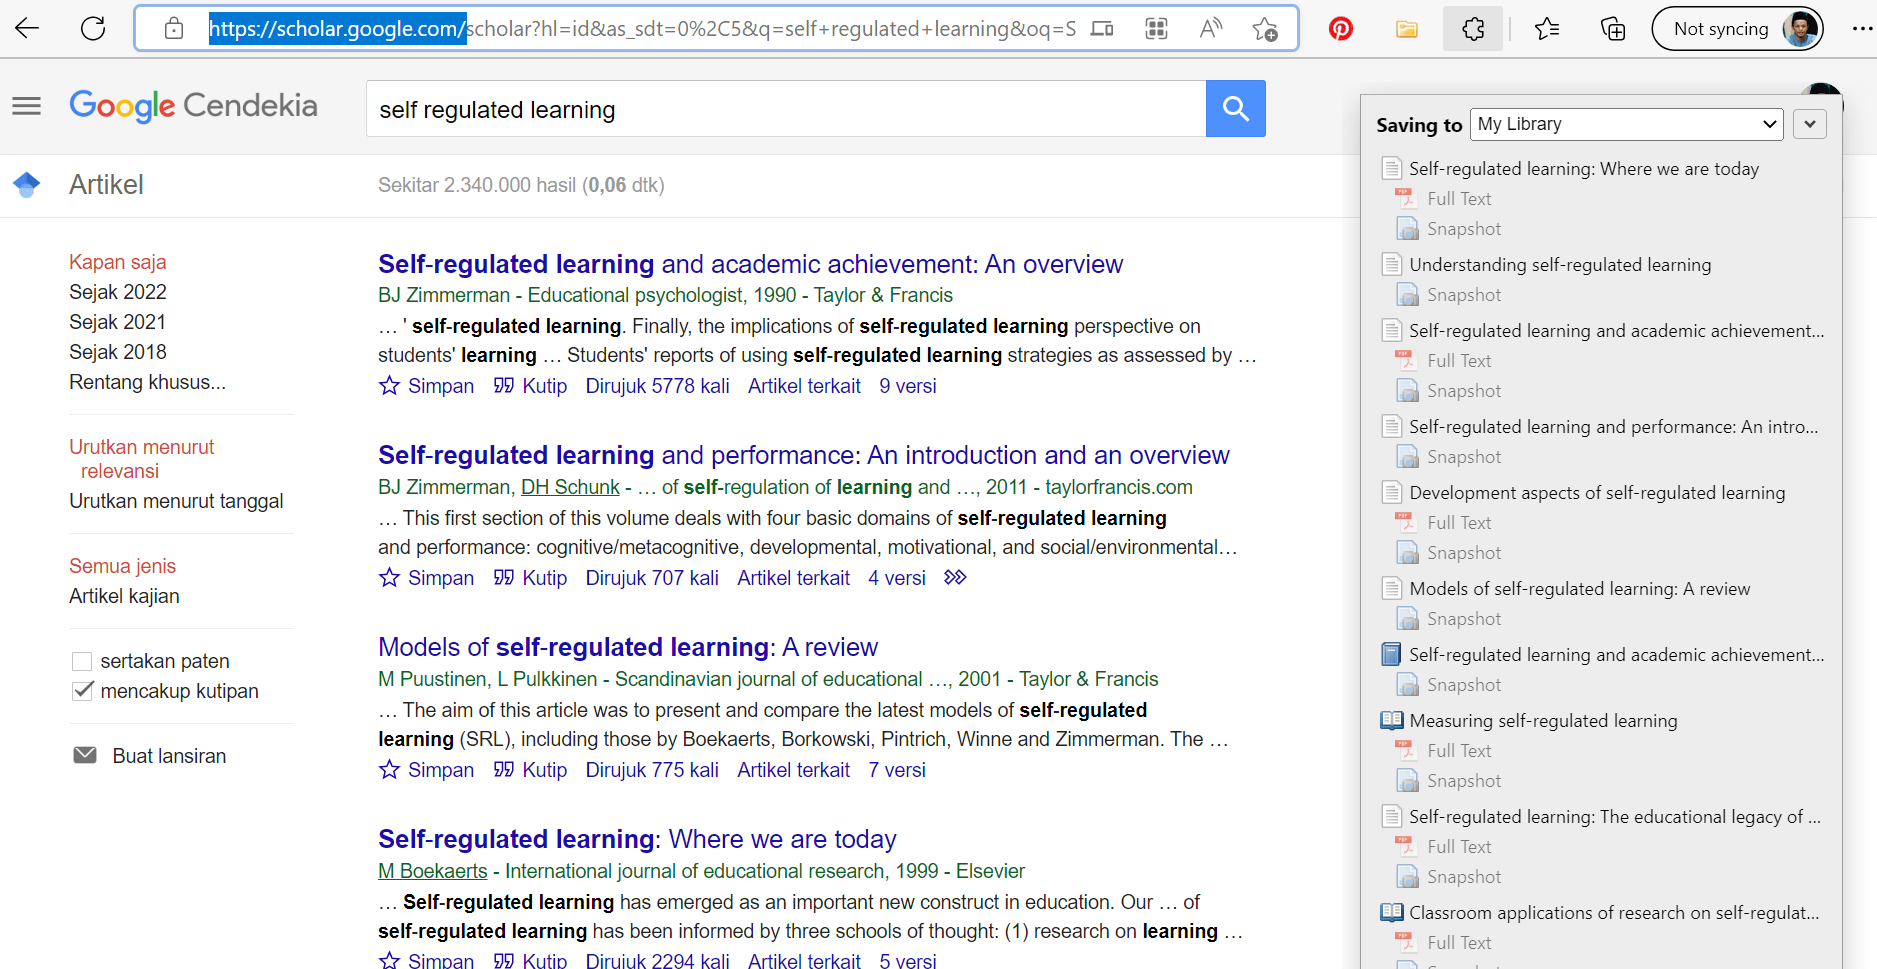Filter results Sejak 2021
Screen dimensions: 1877x969
point(118,322)
